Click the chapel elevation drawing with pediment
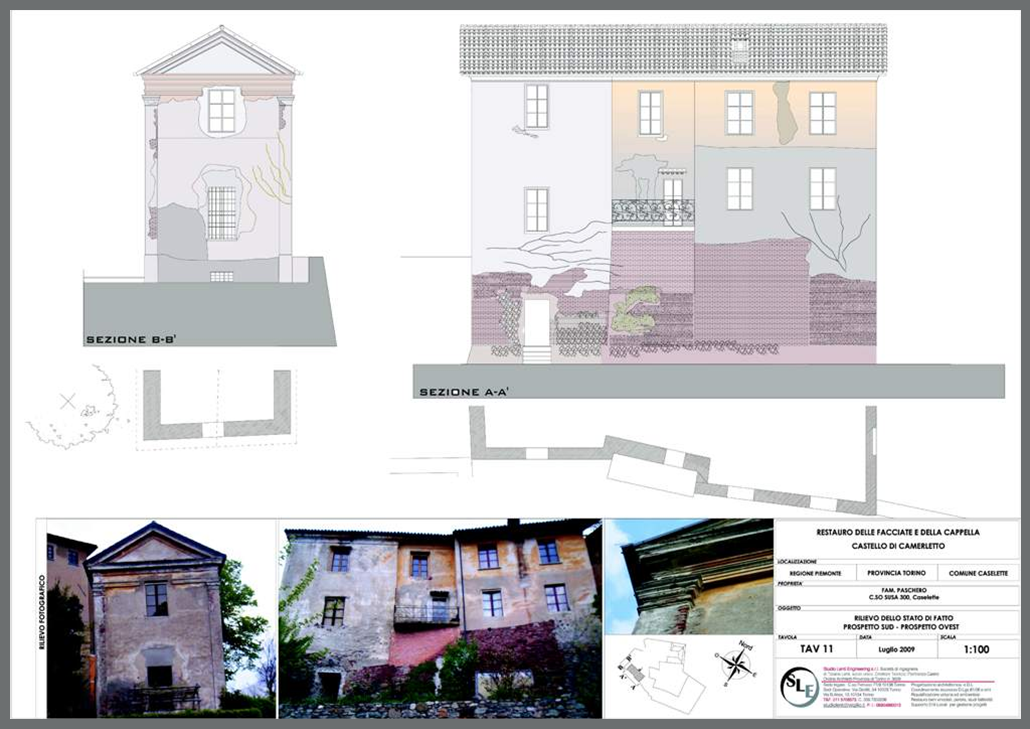 pyautogui.click(x=218, y=154)
